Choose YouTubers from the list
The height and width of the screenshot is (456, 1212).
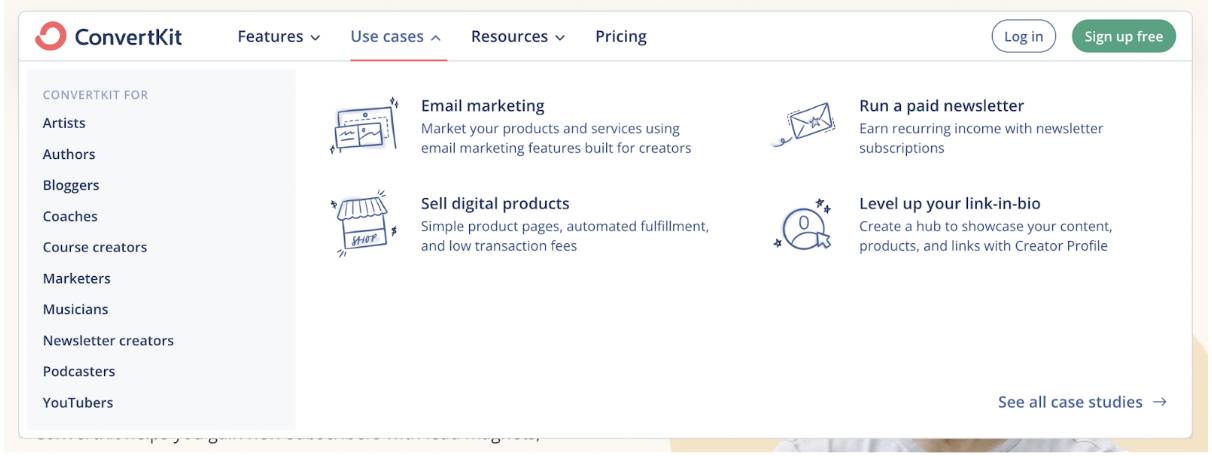(x=78, y=402)
